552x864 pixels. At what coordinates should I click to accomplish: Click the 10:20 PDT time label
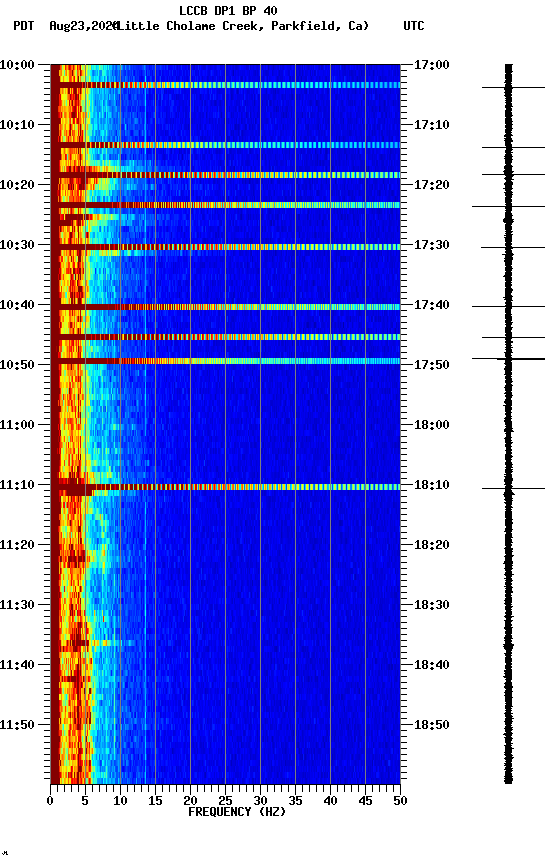point(17,185)
